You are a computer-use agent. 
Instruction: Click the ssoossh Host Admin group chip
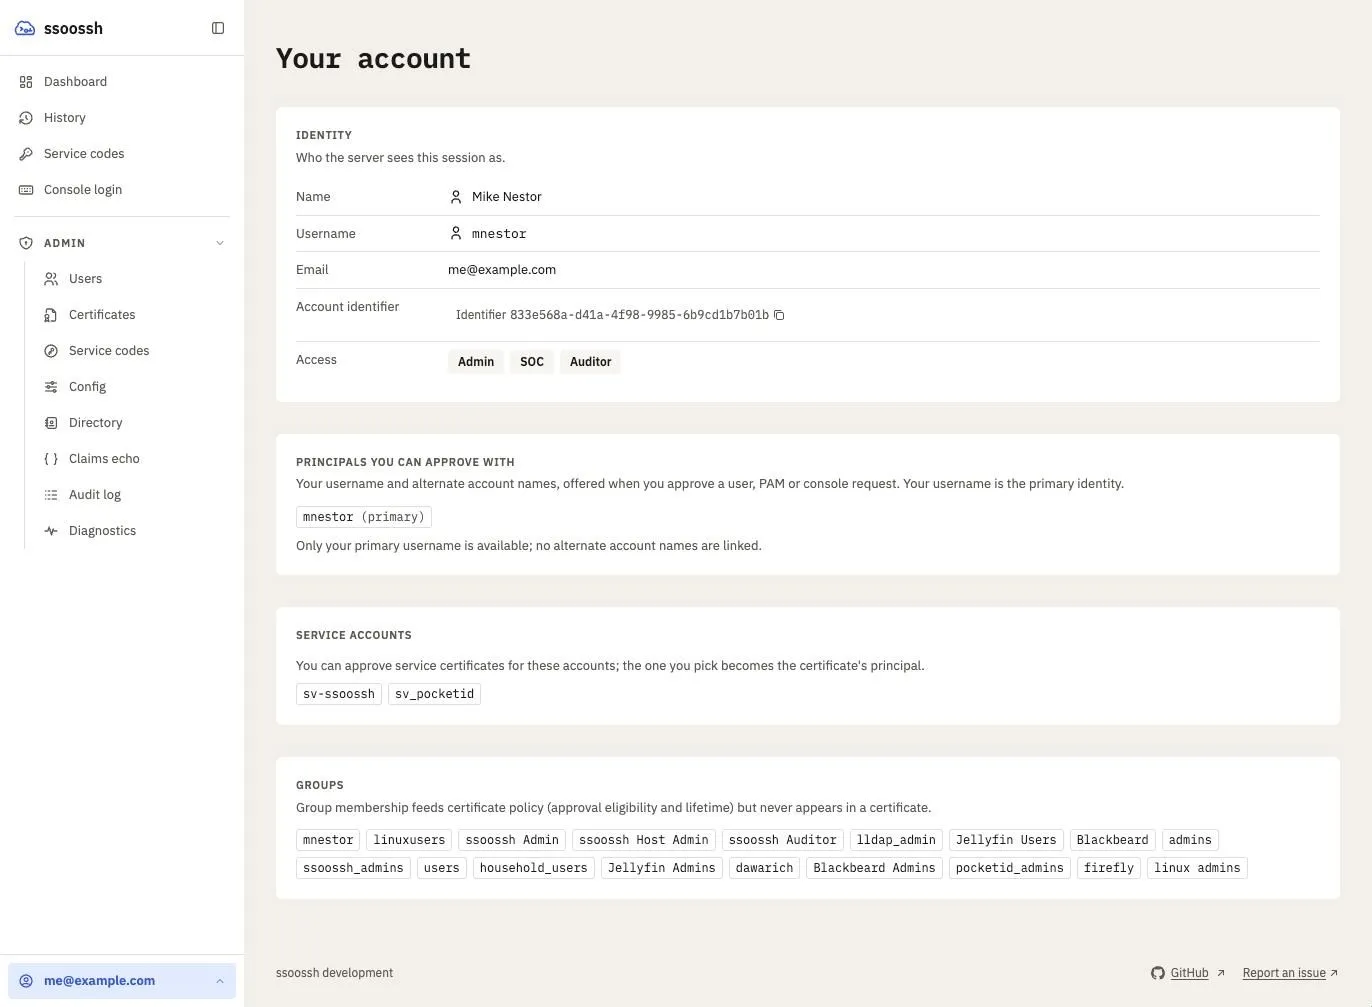(x=644, y=840)
